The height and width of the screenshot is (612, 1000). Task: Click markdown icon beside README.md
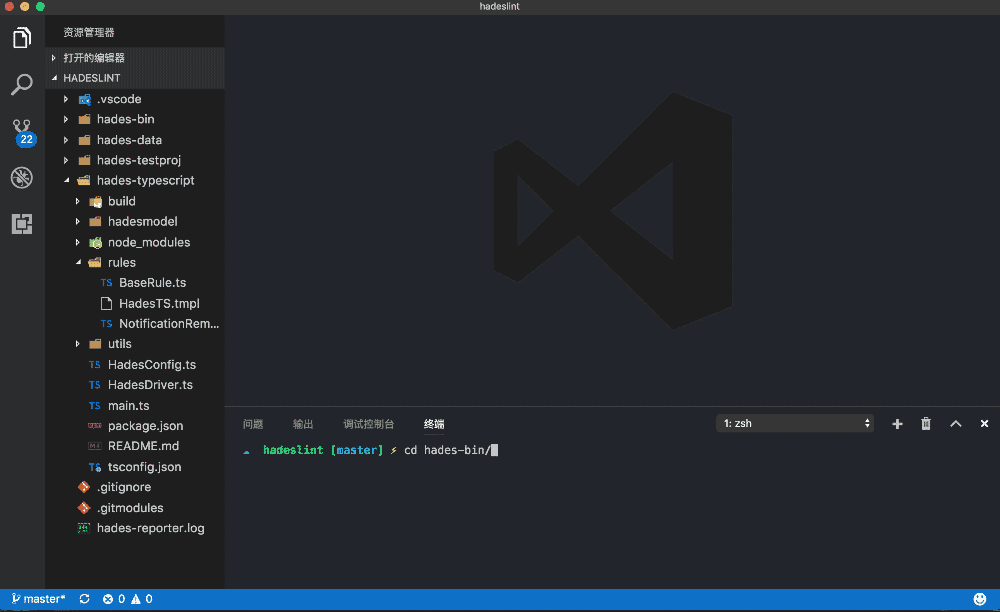94,446
